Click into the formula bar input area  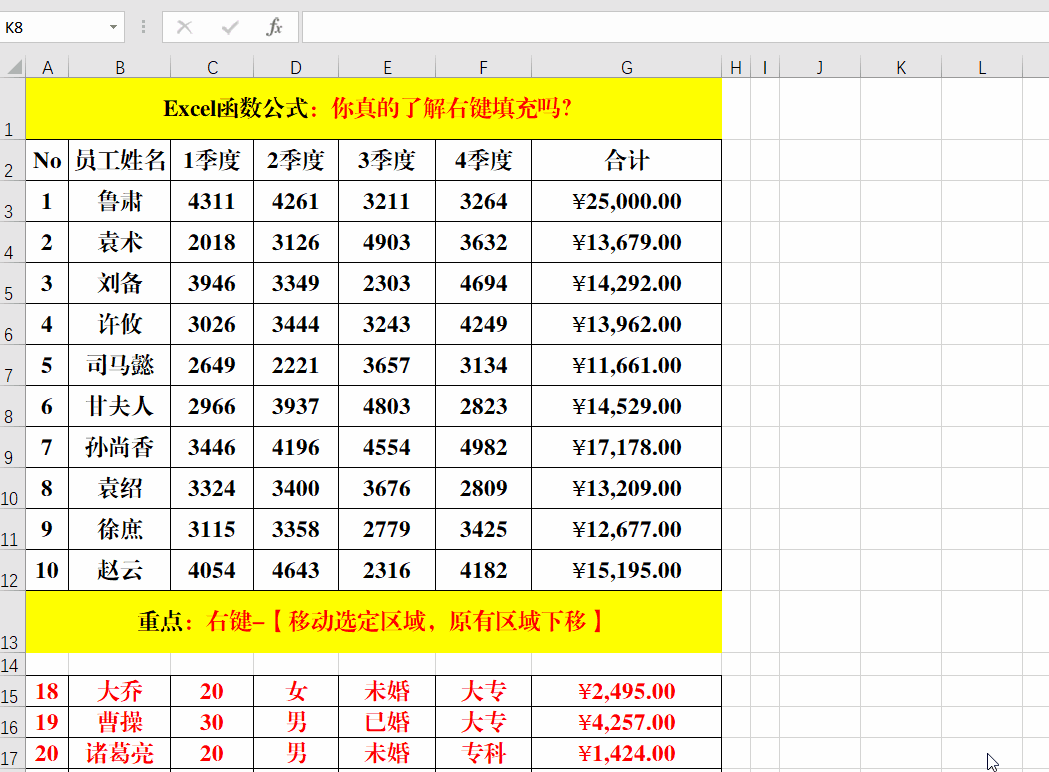(x=676, y=27)
